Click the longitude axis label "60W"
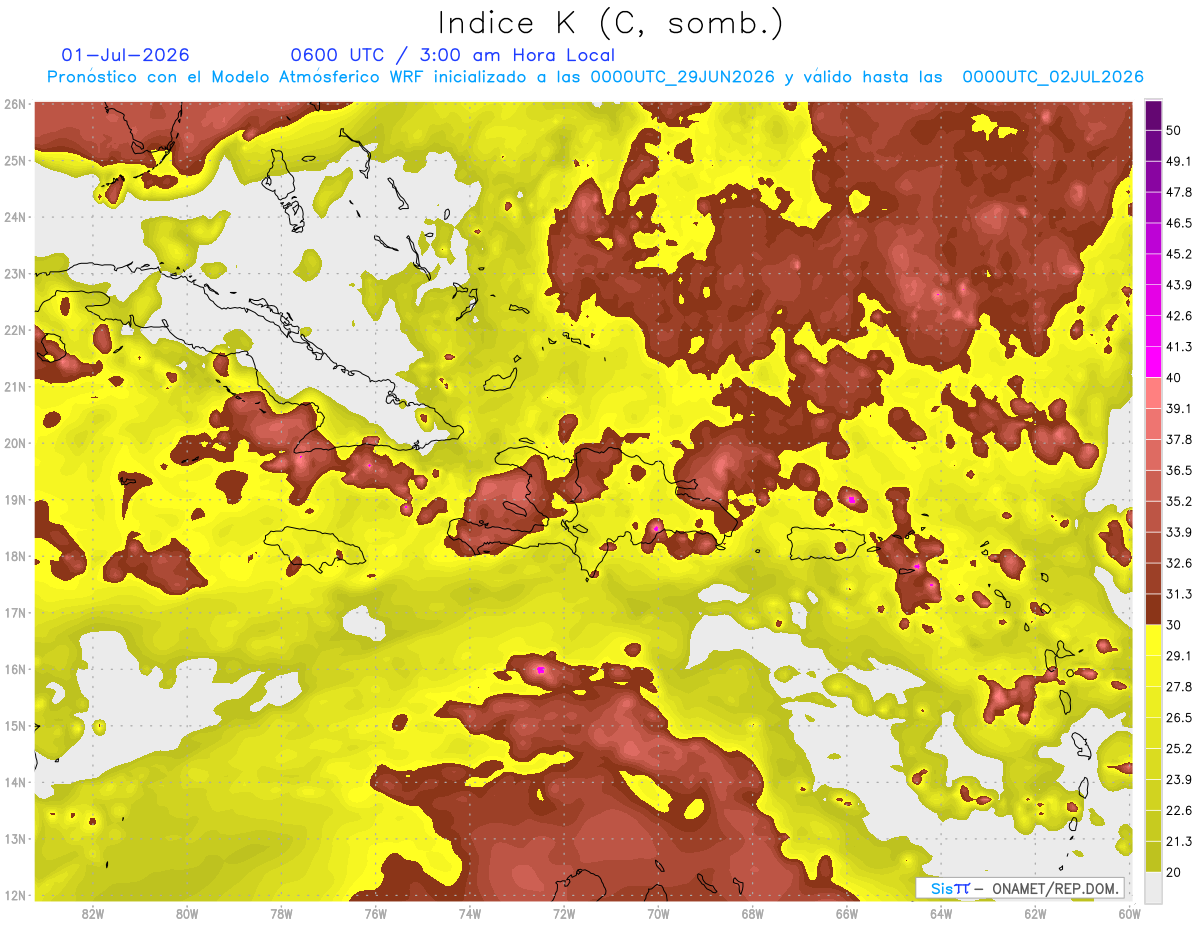 [1129, 913]
